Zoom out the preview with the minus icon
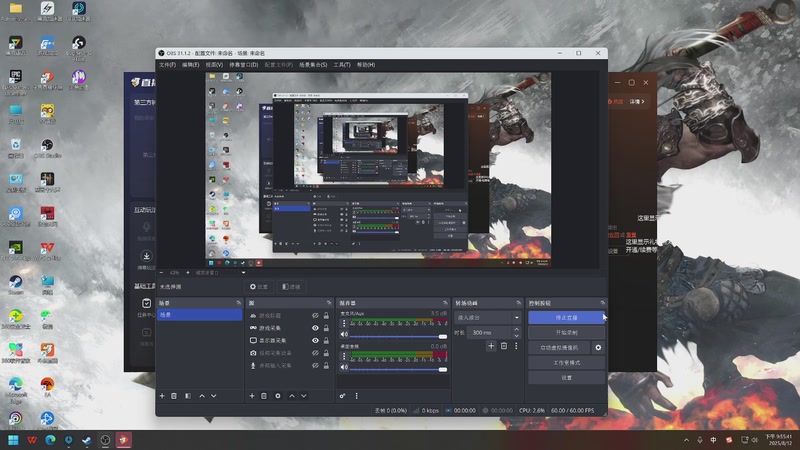800x450 pixels. [x=162, y=273]
